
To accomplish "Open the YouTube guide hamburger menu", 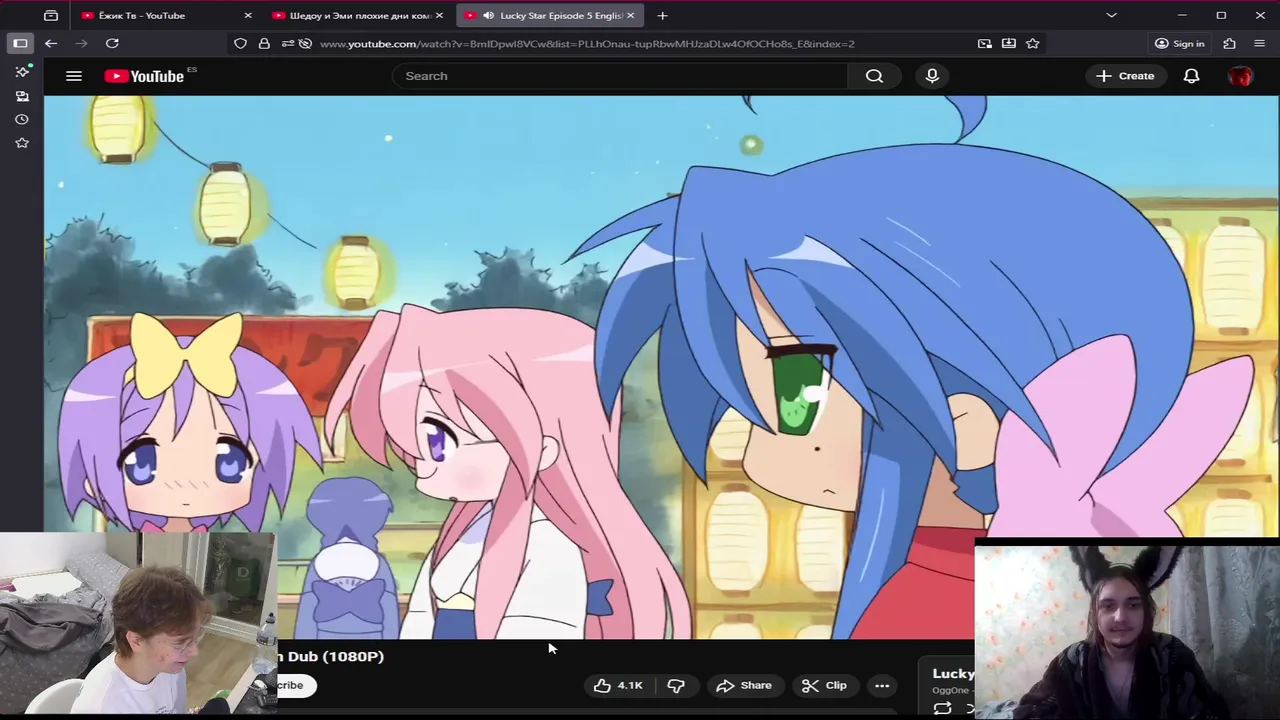I will 73,76.
